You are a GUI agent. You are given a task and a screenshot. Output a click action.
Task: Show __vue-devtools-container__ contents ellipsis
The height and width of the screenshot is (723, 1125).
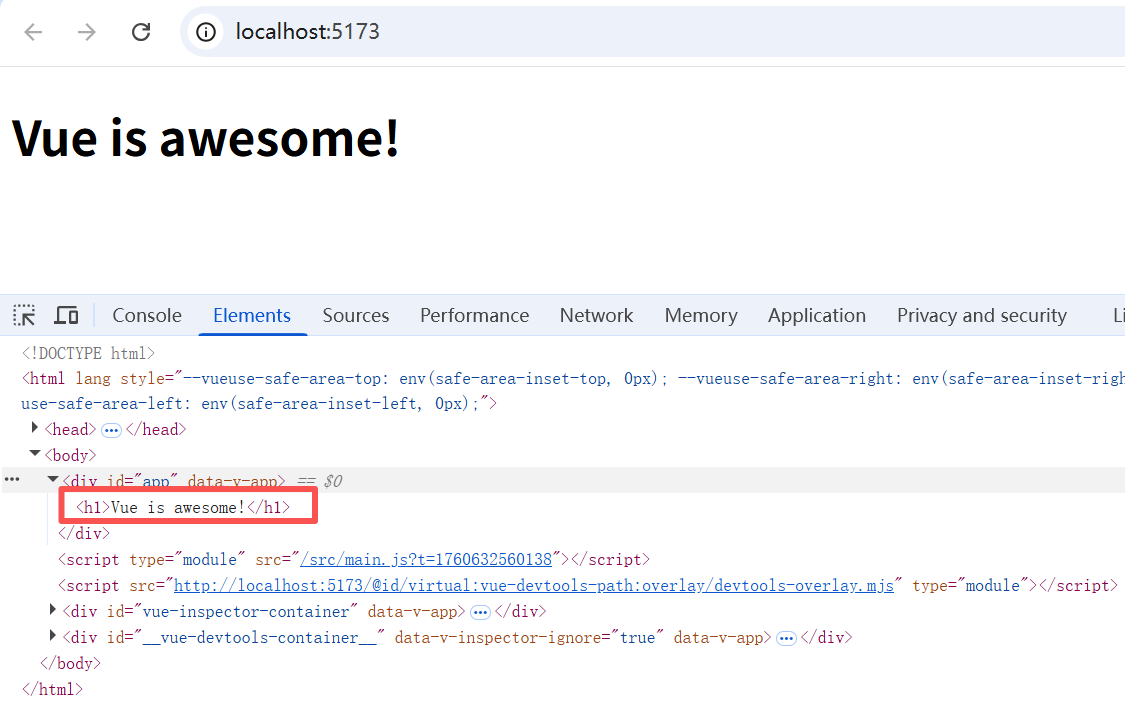786,638
